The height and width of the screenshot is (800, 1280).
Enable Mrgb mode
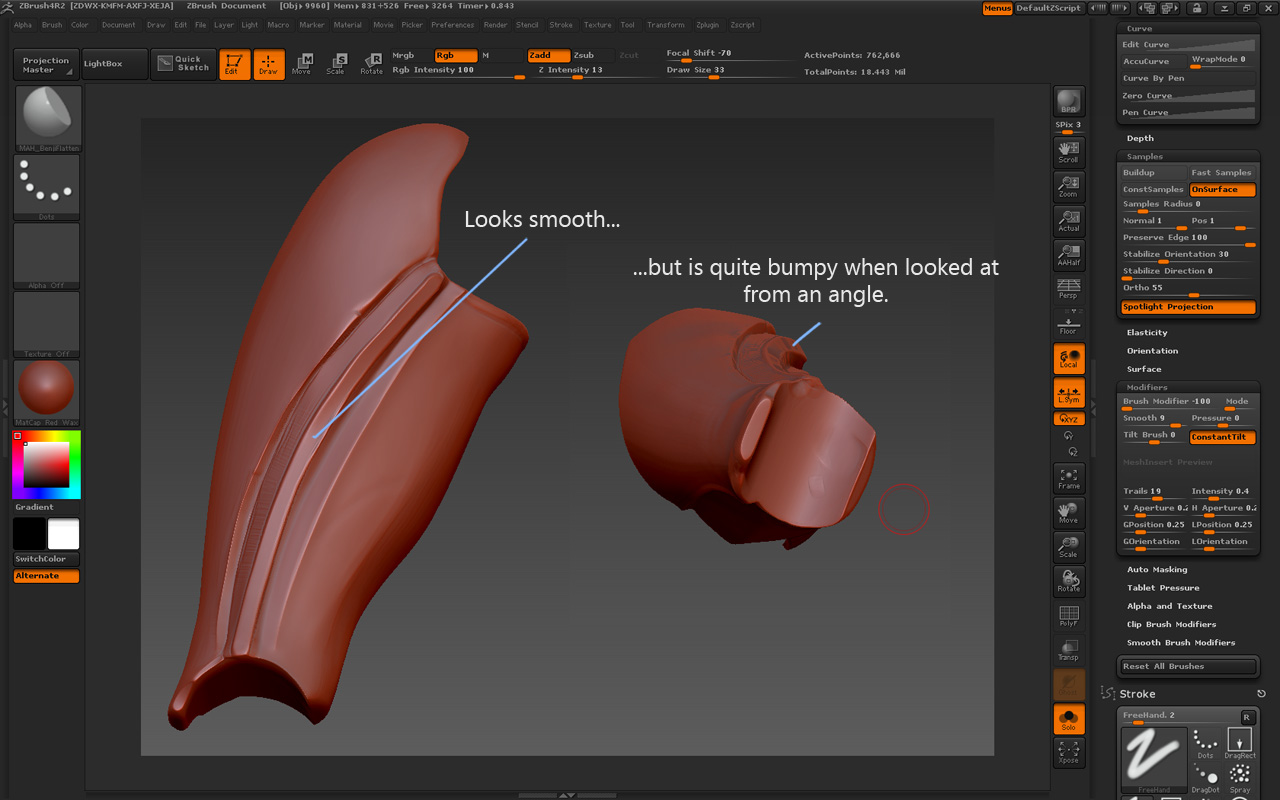click(x=412, y=56)
